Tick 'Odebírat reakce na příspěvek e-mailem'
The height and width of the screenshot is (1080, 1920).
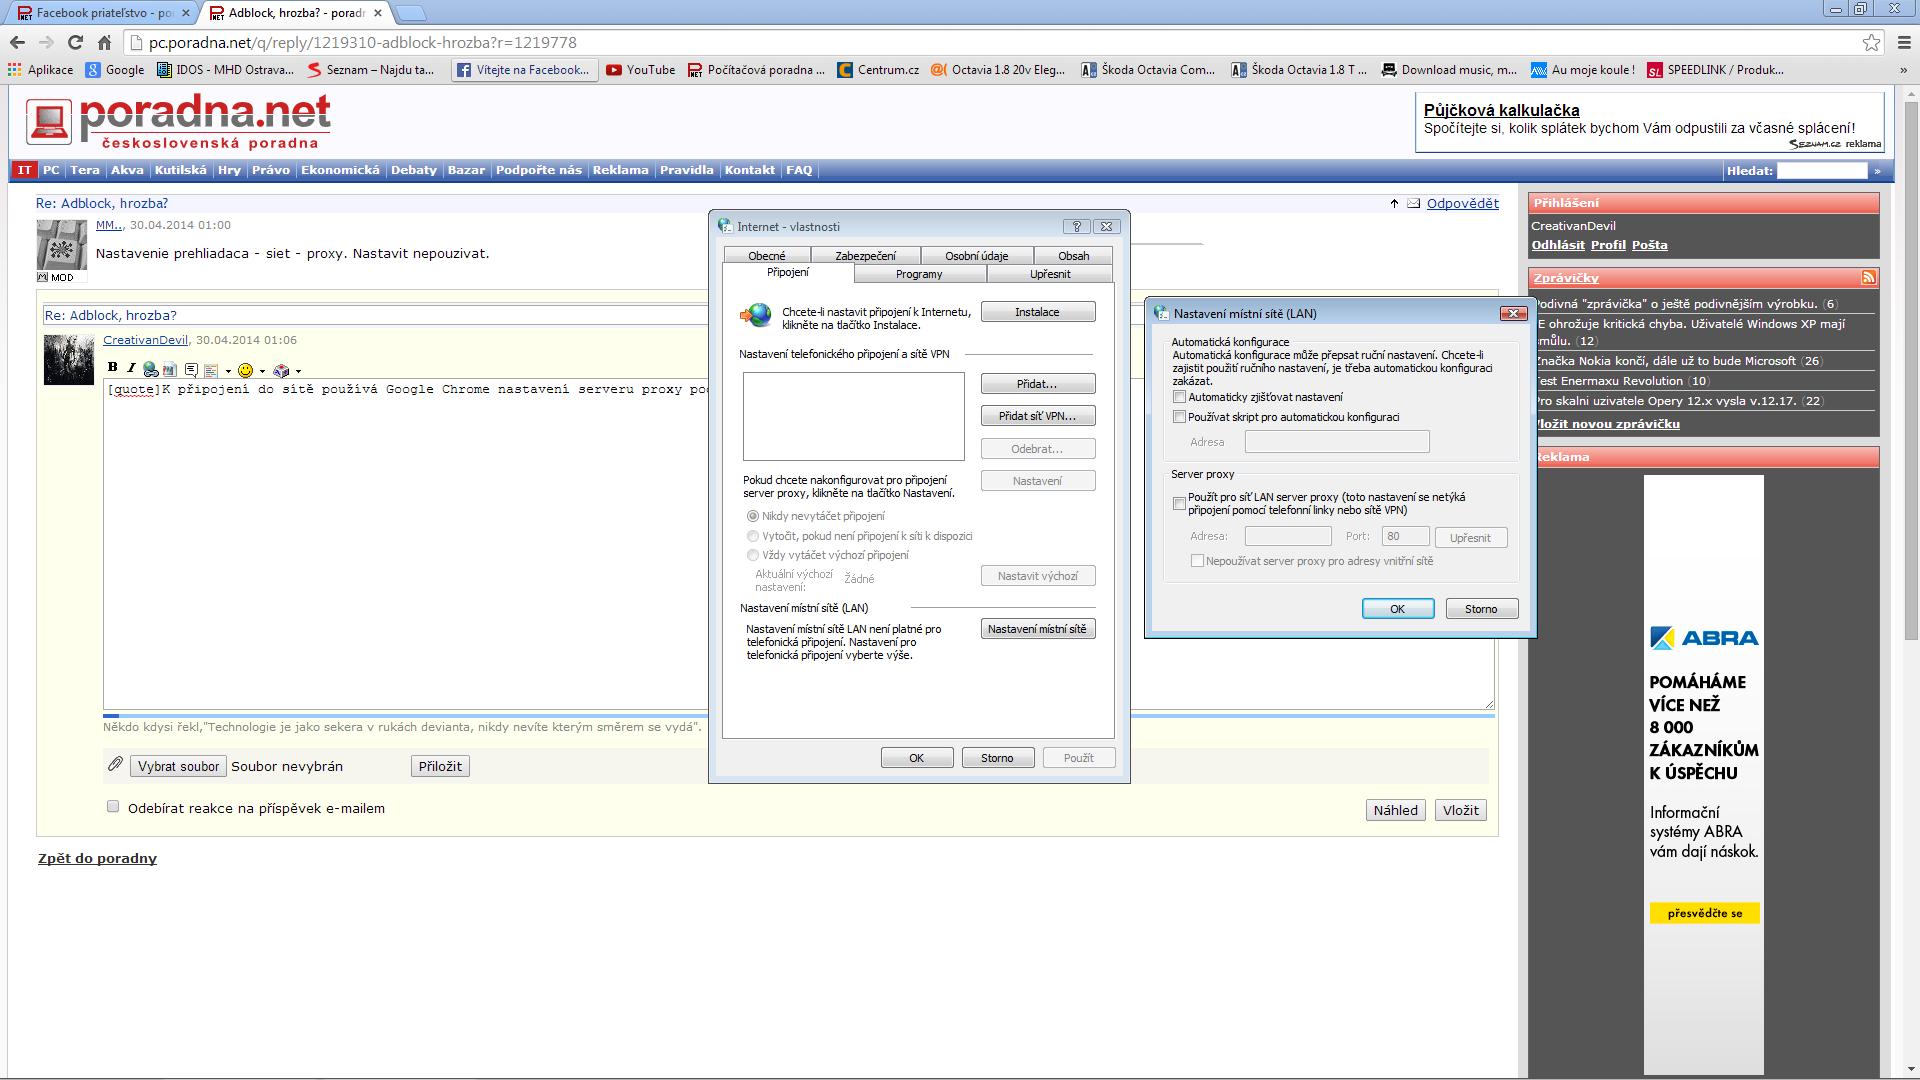pyautogui.click(x=113, y=807)
